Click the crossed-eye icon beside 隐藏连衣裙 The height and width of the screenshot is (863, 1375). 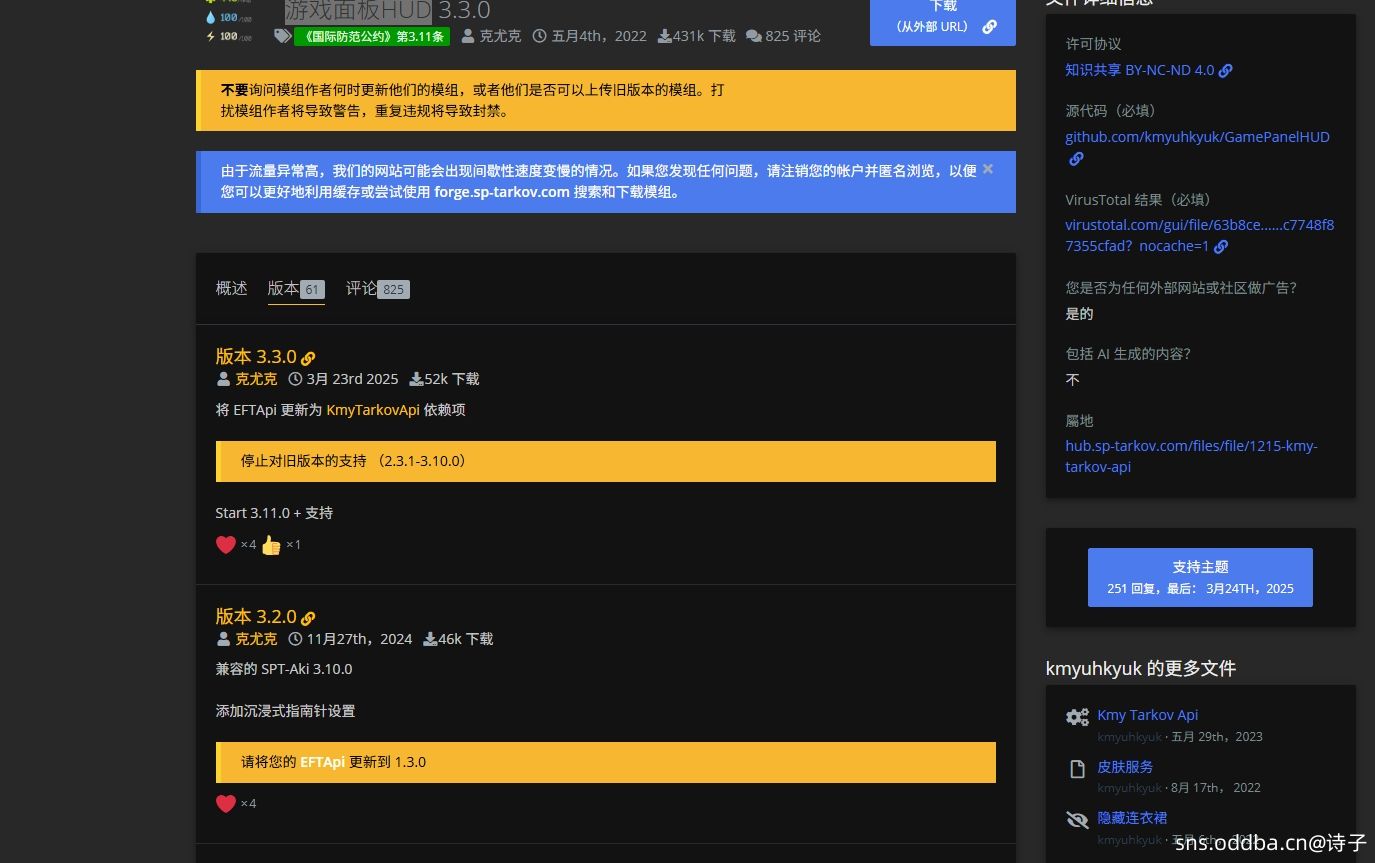click(x=1077, y=820)
